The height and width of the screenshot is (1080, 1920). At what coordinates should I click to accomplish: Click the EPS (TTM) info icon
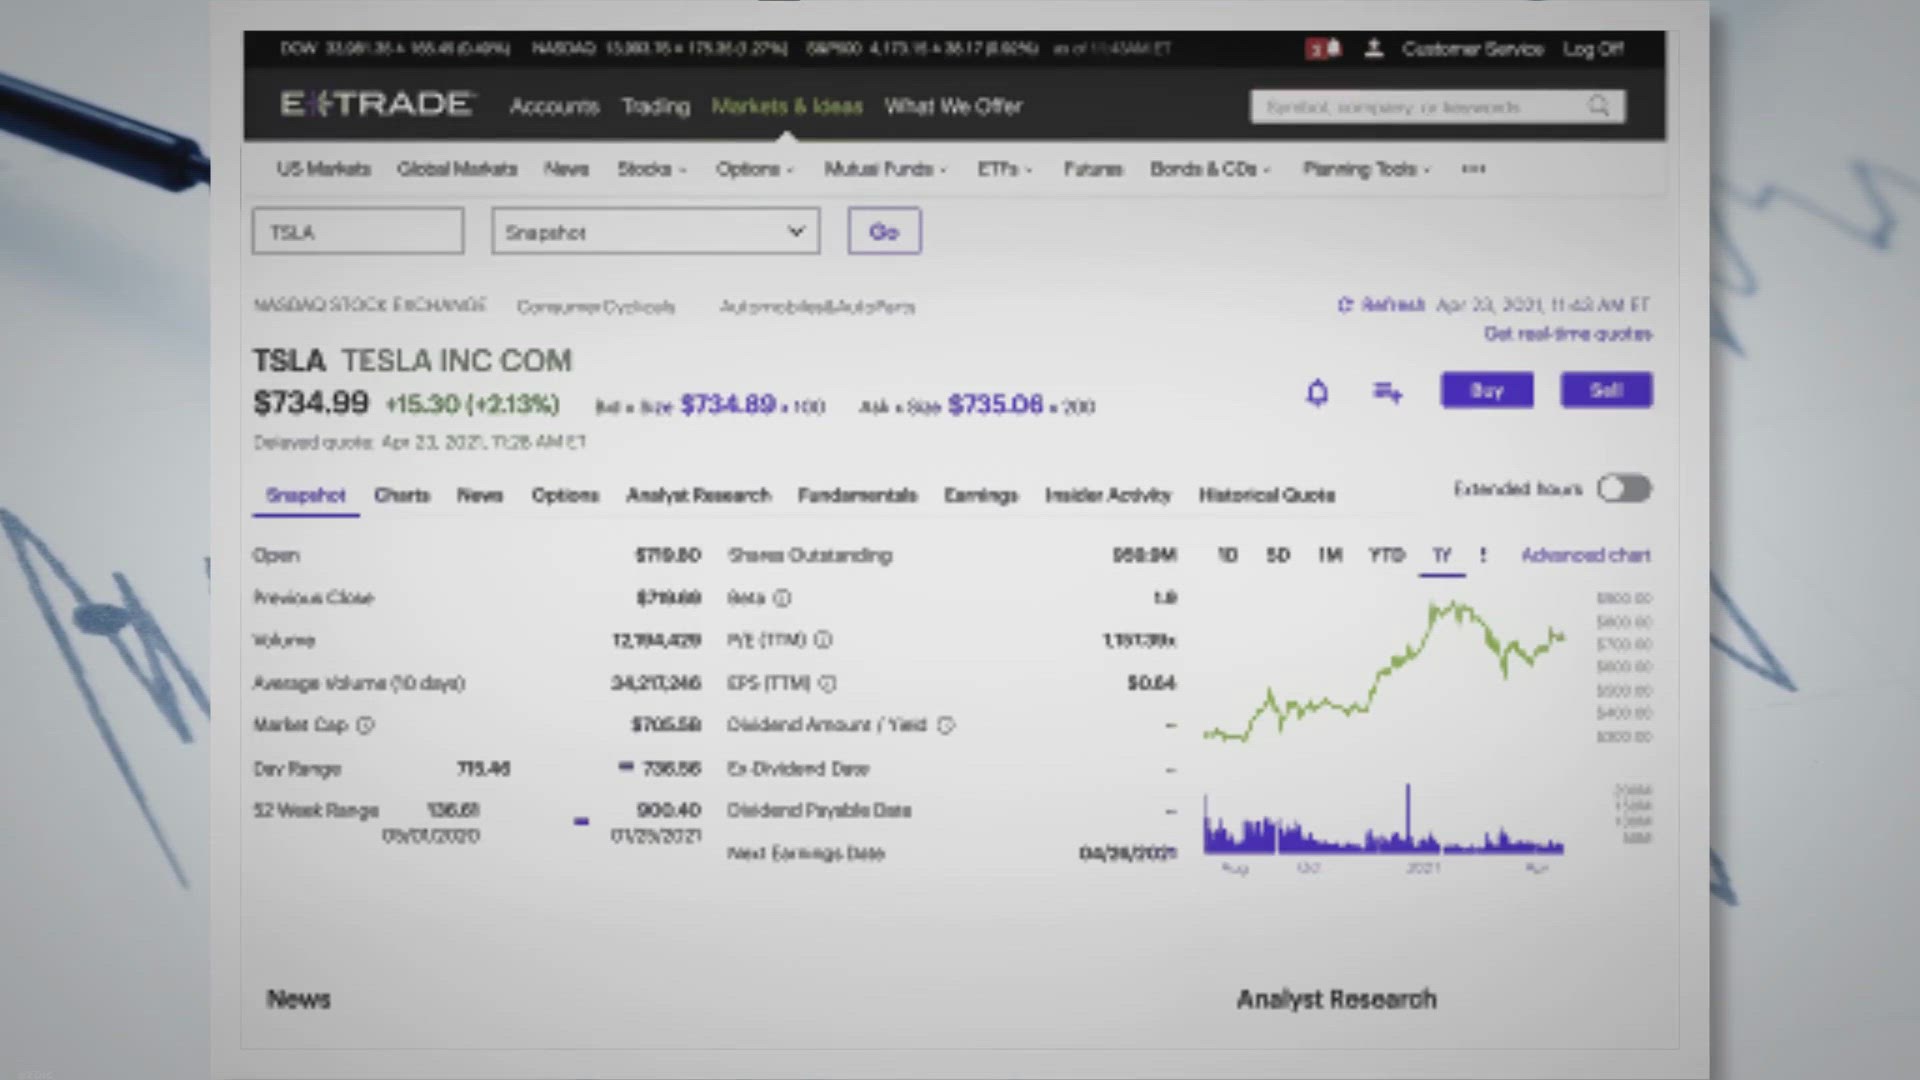(x=827, y=683)
